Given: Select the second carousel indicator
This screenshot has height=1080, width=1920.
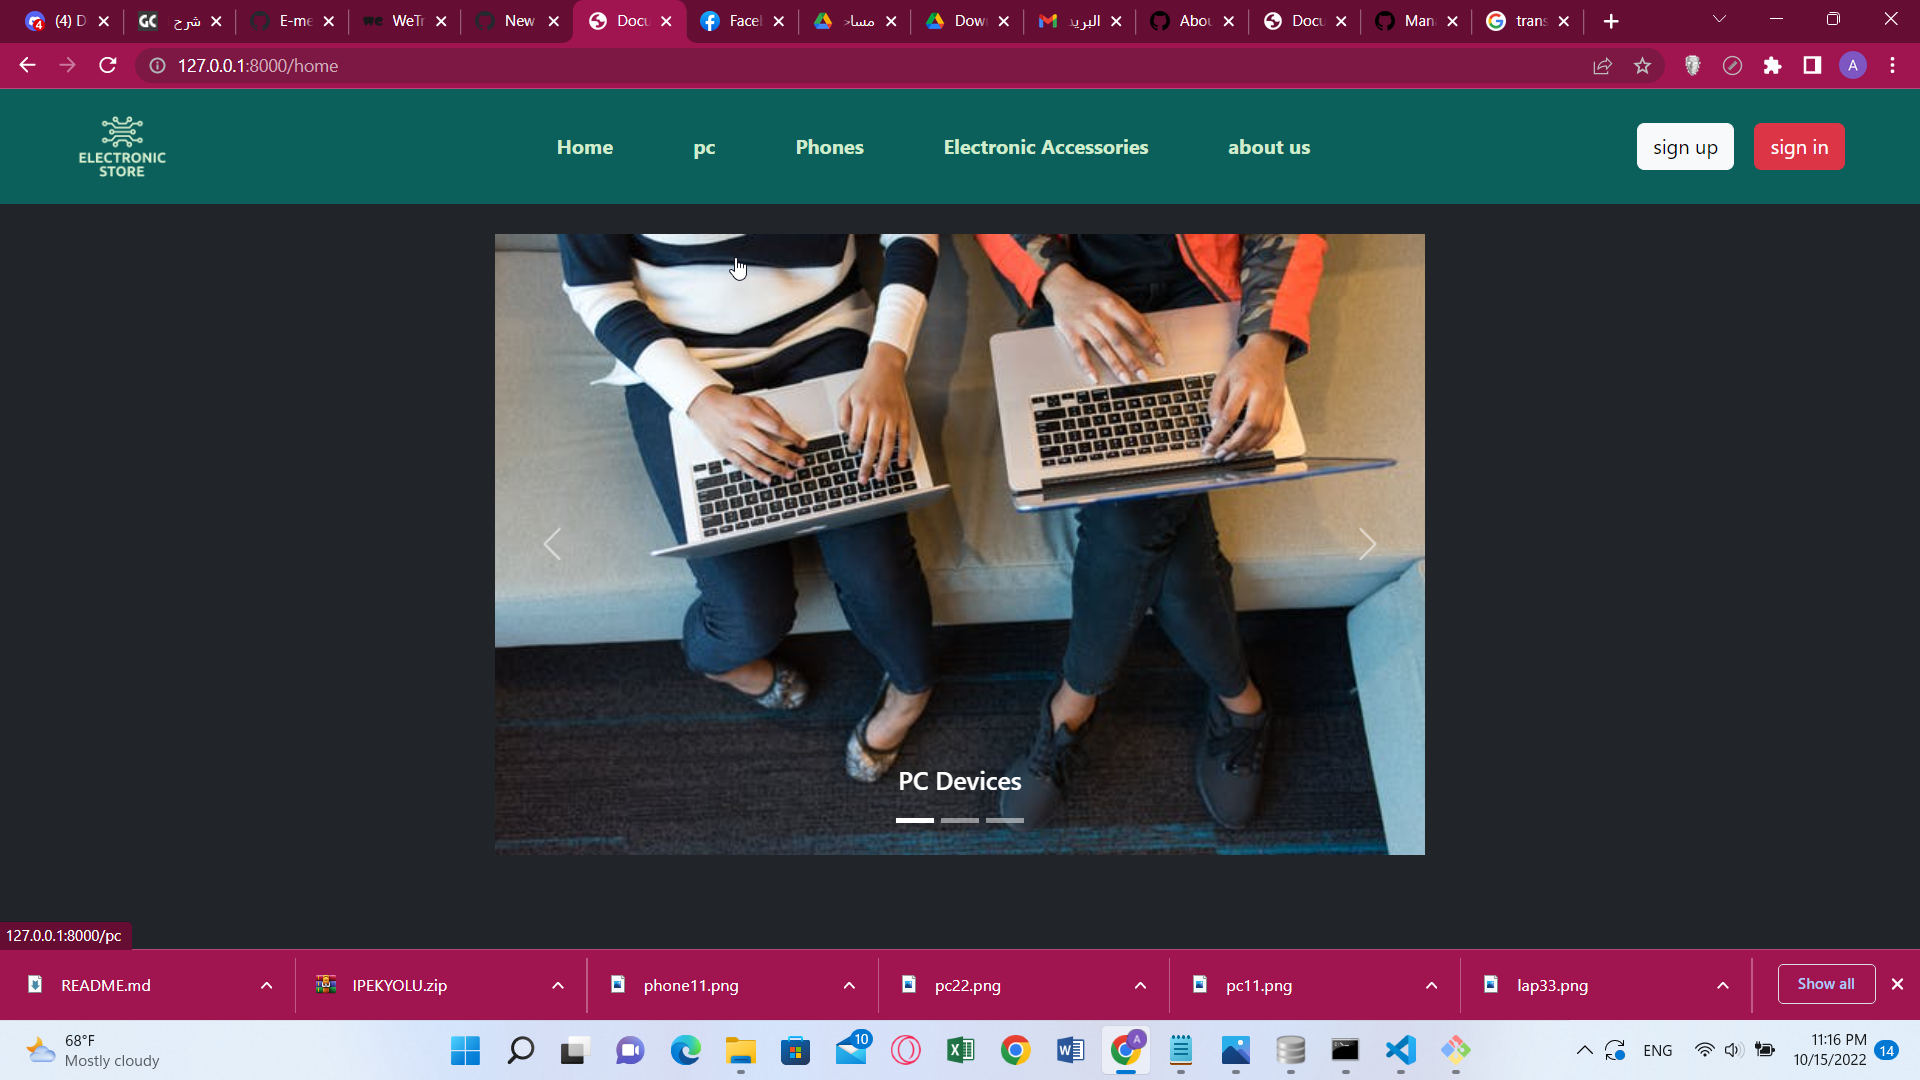Looking at the screenshot, I should [x=959, y=820].
